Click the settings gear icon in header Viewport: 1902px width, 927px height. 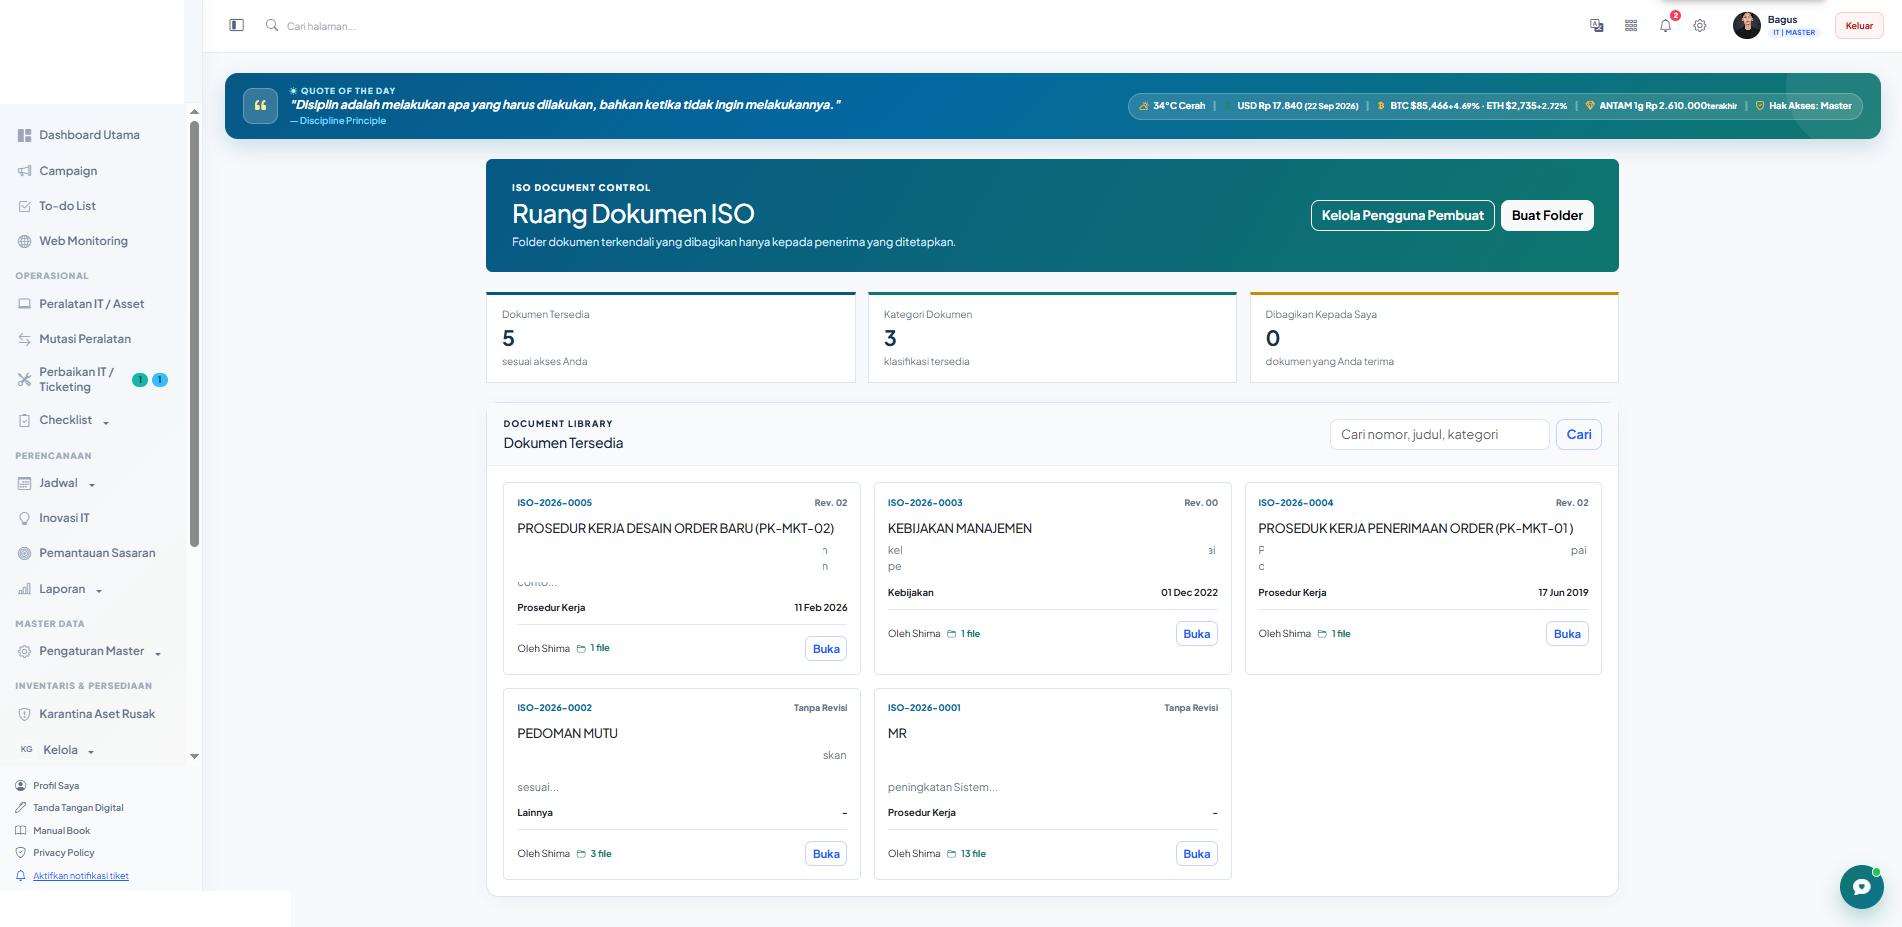coord(1700,26)
